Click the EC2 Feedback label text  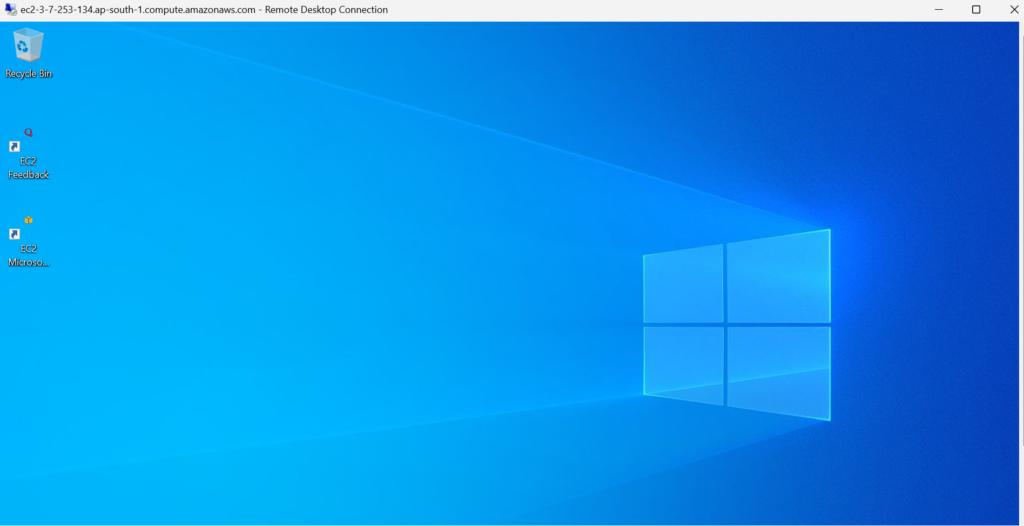coord(28,168)
